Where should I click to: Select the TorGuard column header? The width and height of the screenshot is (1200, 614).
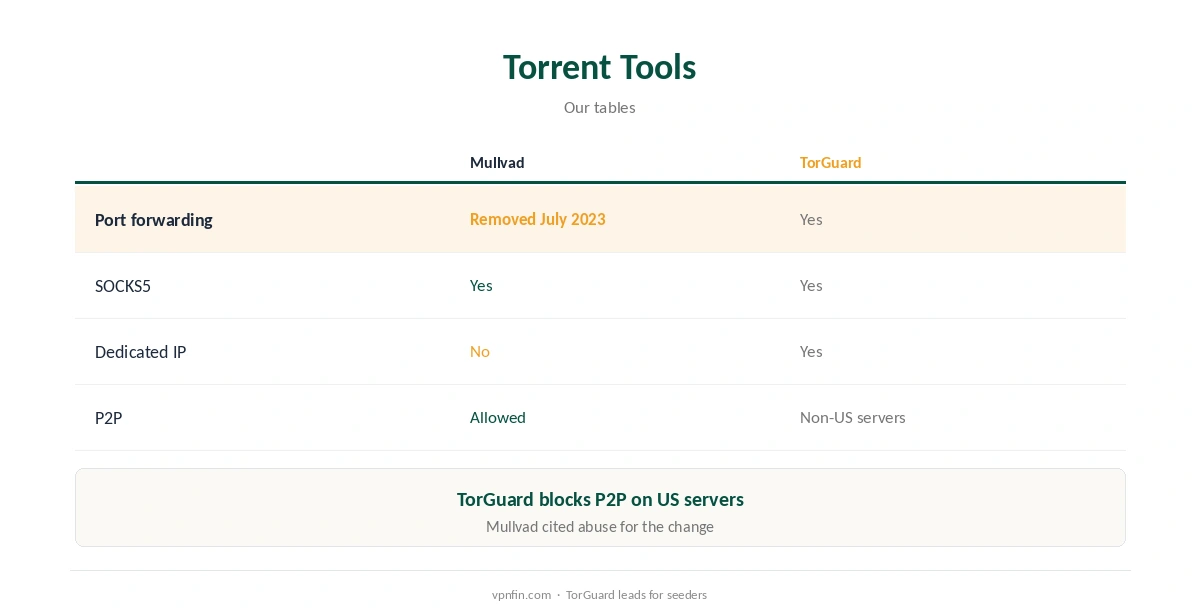(830, 162)
